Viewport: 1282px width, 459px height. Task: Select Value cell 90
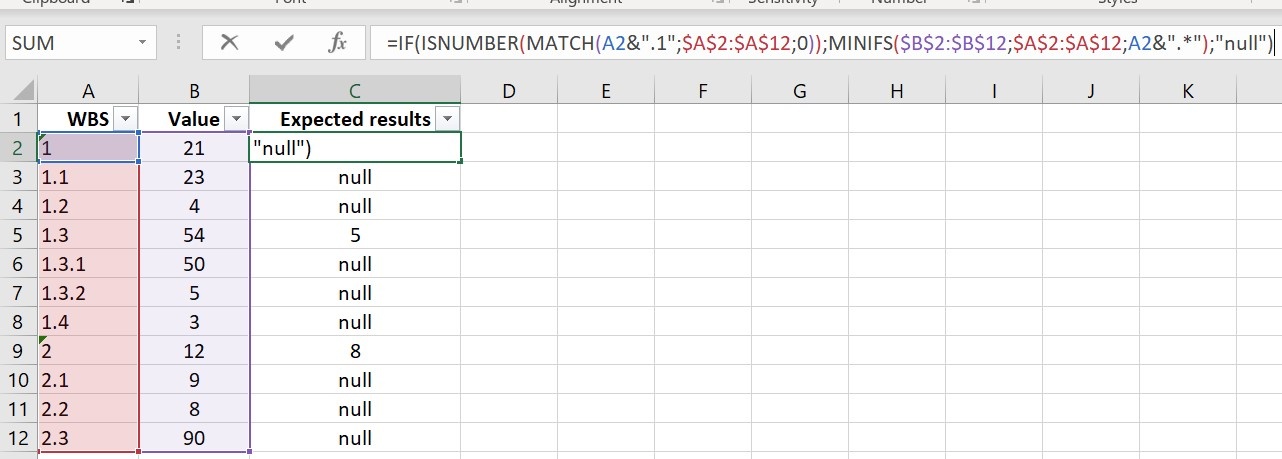194,438
